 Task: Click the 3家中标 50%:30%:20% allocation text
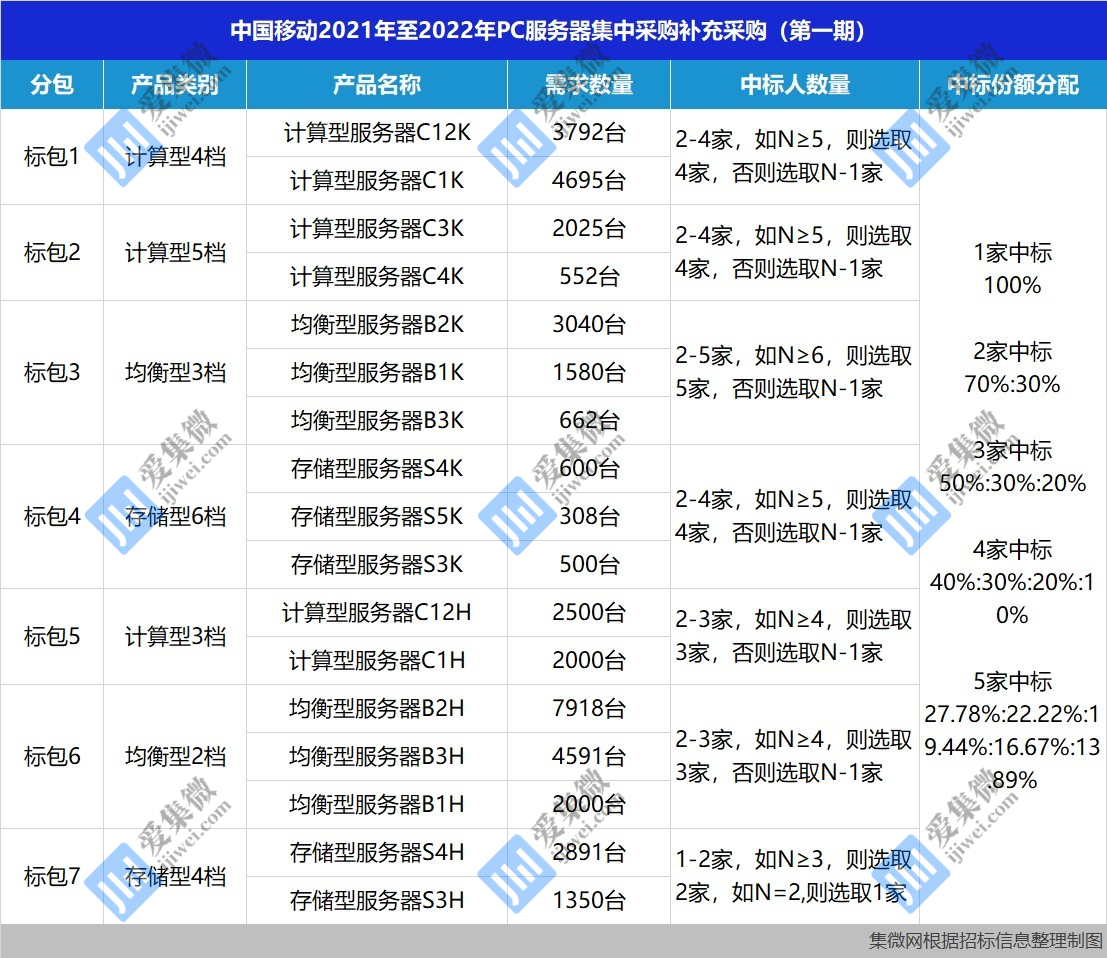(x=1012, y=467)
